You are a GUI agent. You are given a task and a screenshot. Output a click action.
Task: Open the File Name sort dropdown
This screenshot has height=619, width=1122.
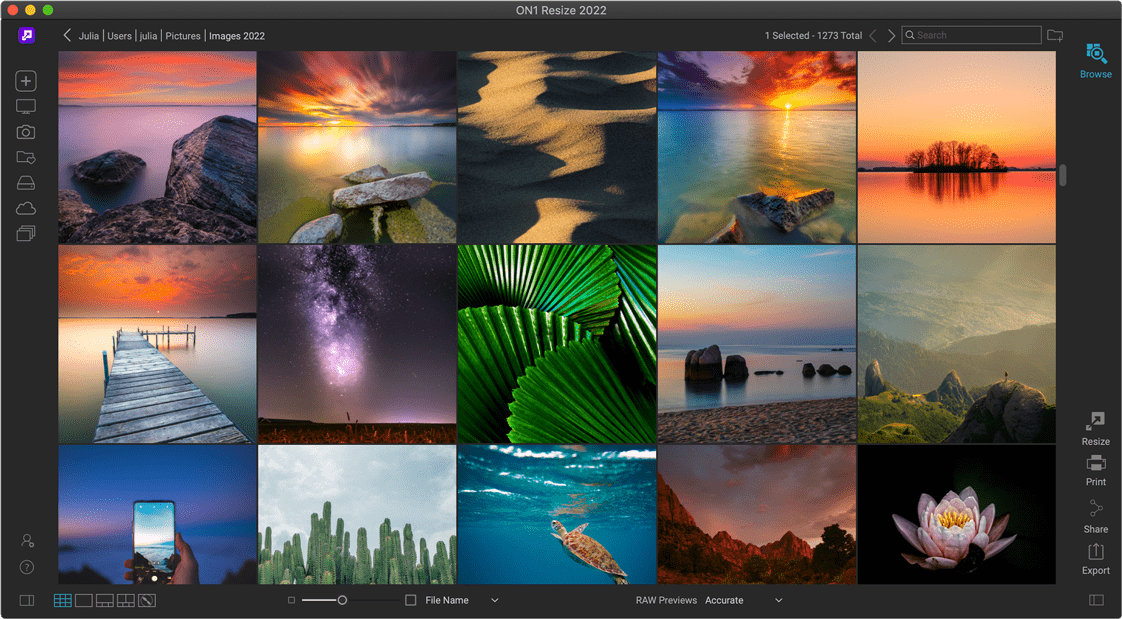(462, 600)
